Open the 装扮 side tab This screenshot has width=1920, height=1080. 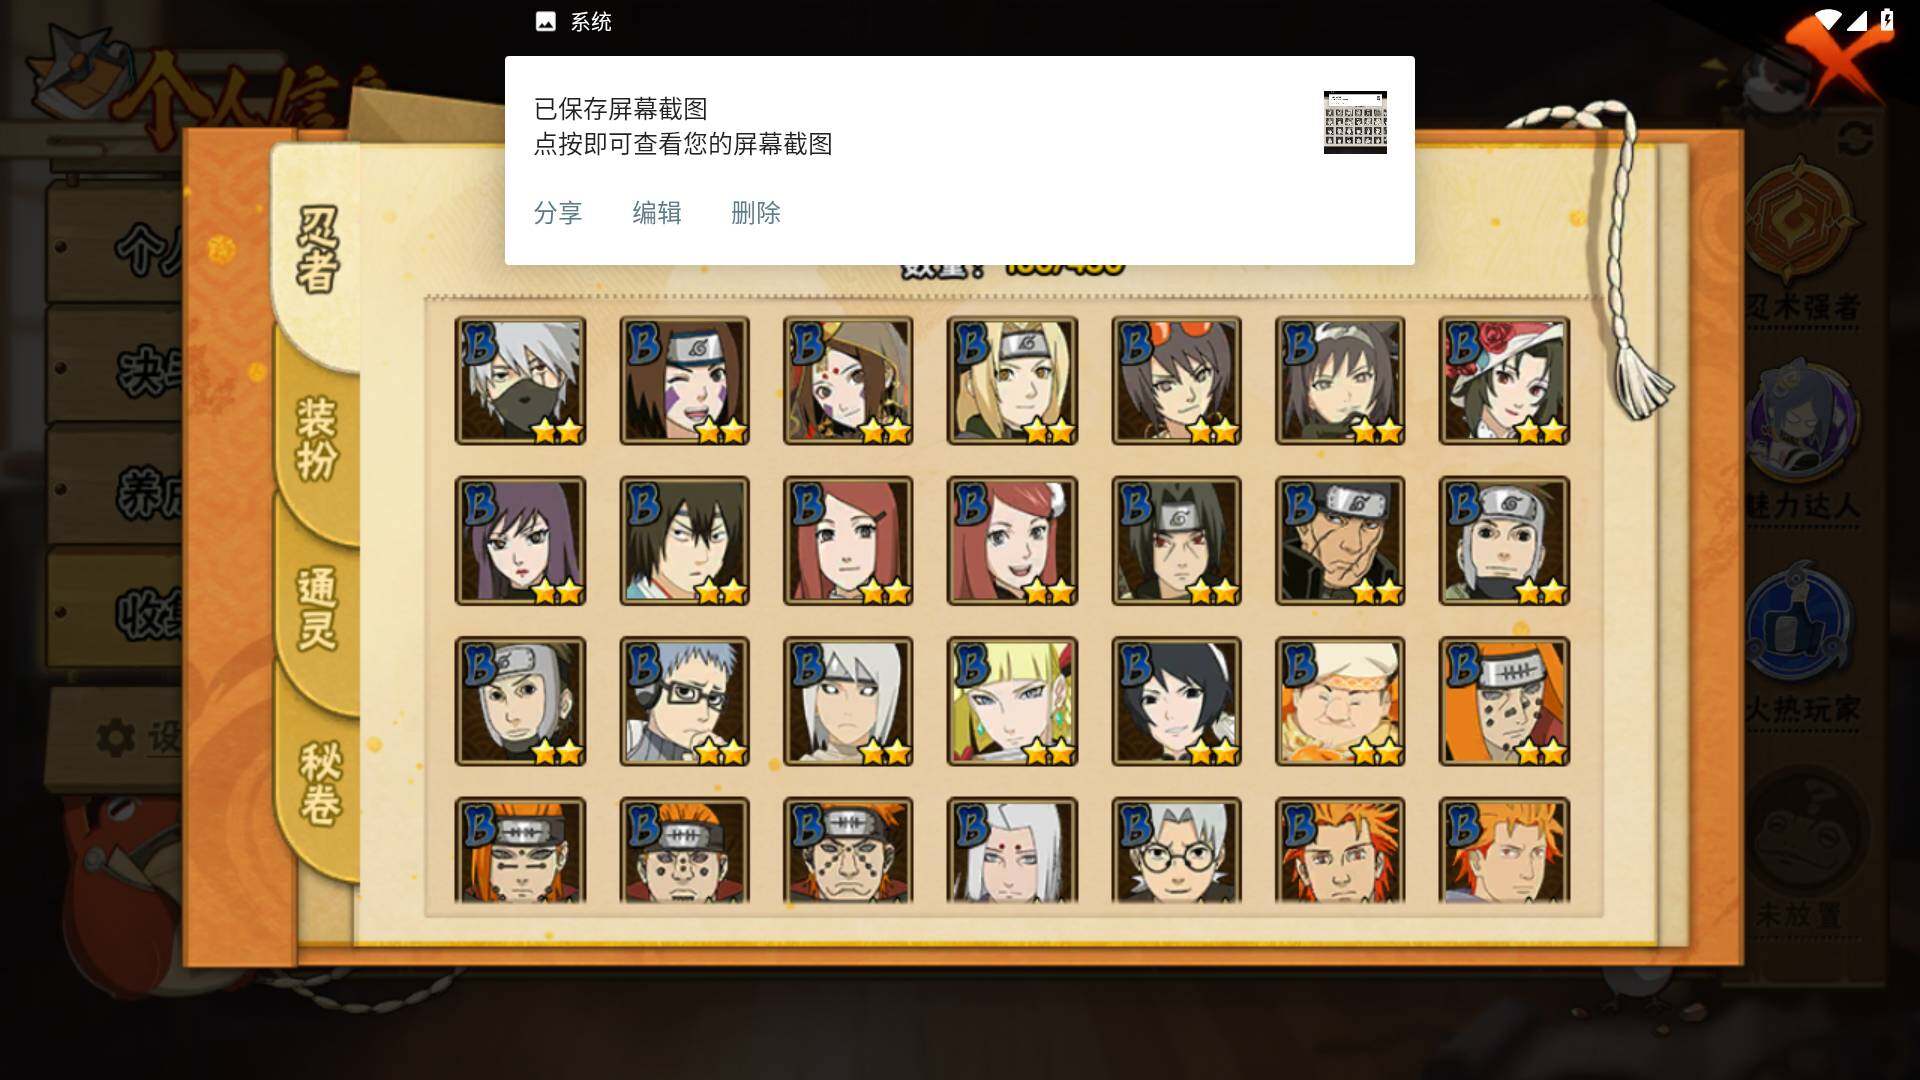coord(318,438)
